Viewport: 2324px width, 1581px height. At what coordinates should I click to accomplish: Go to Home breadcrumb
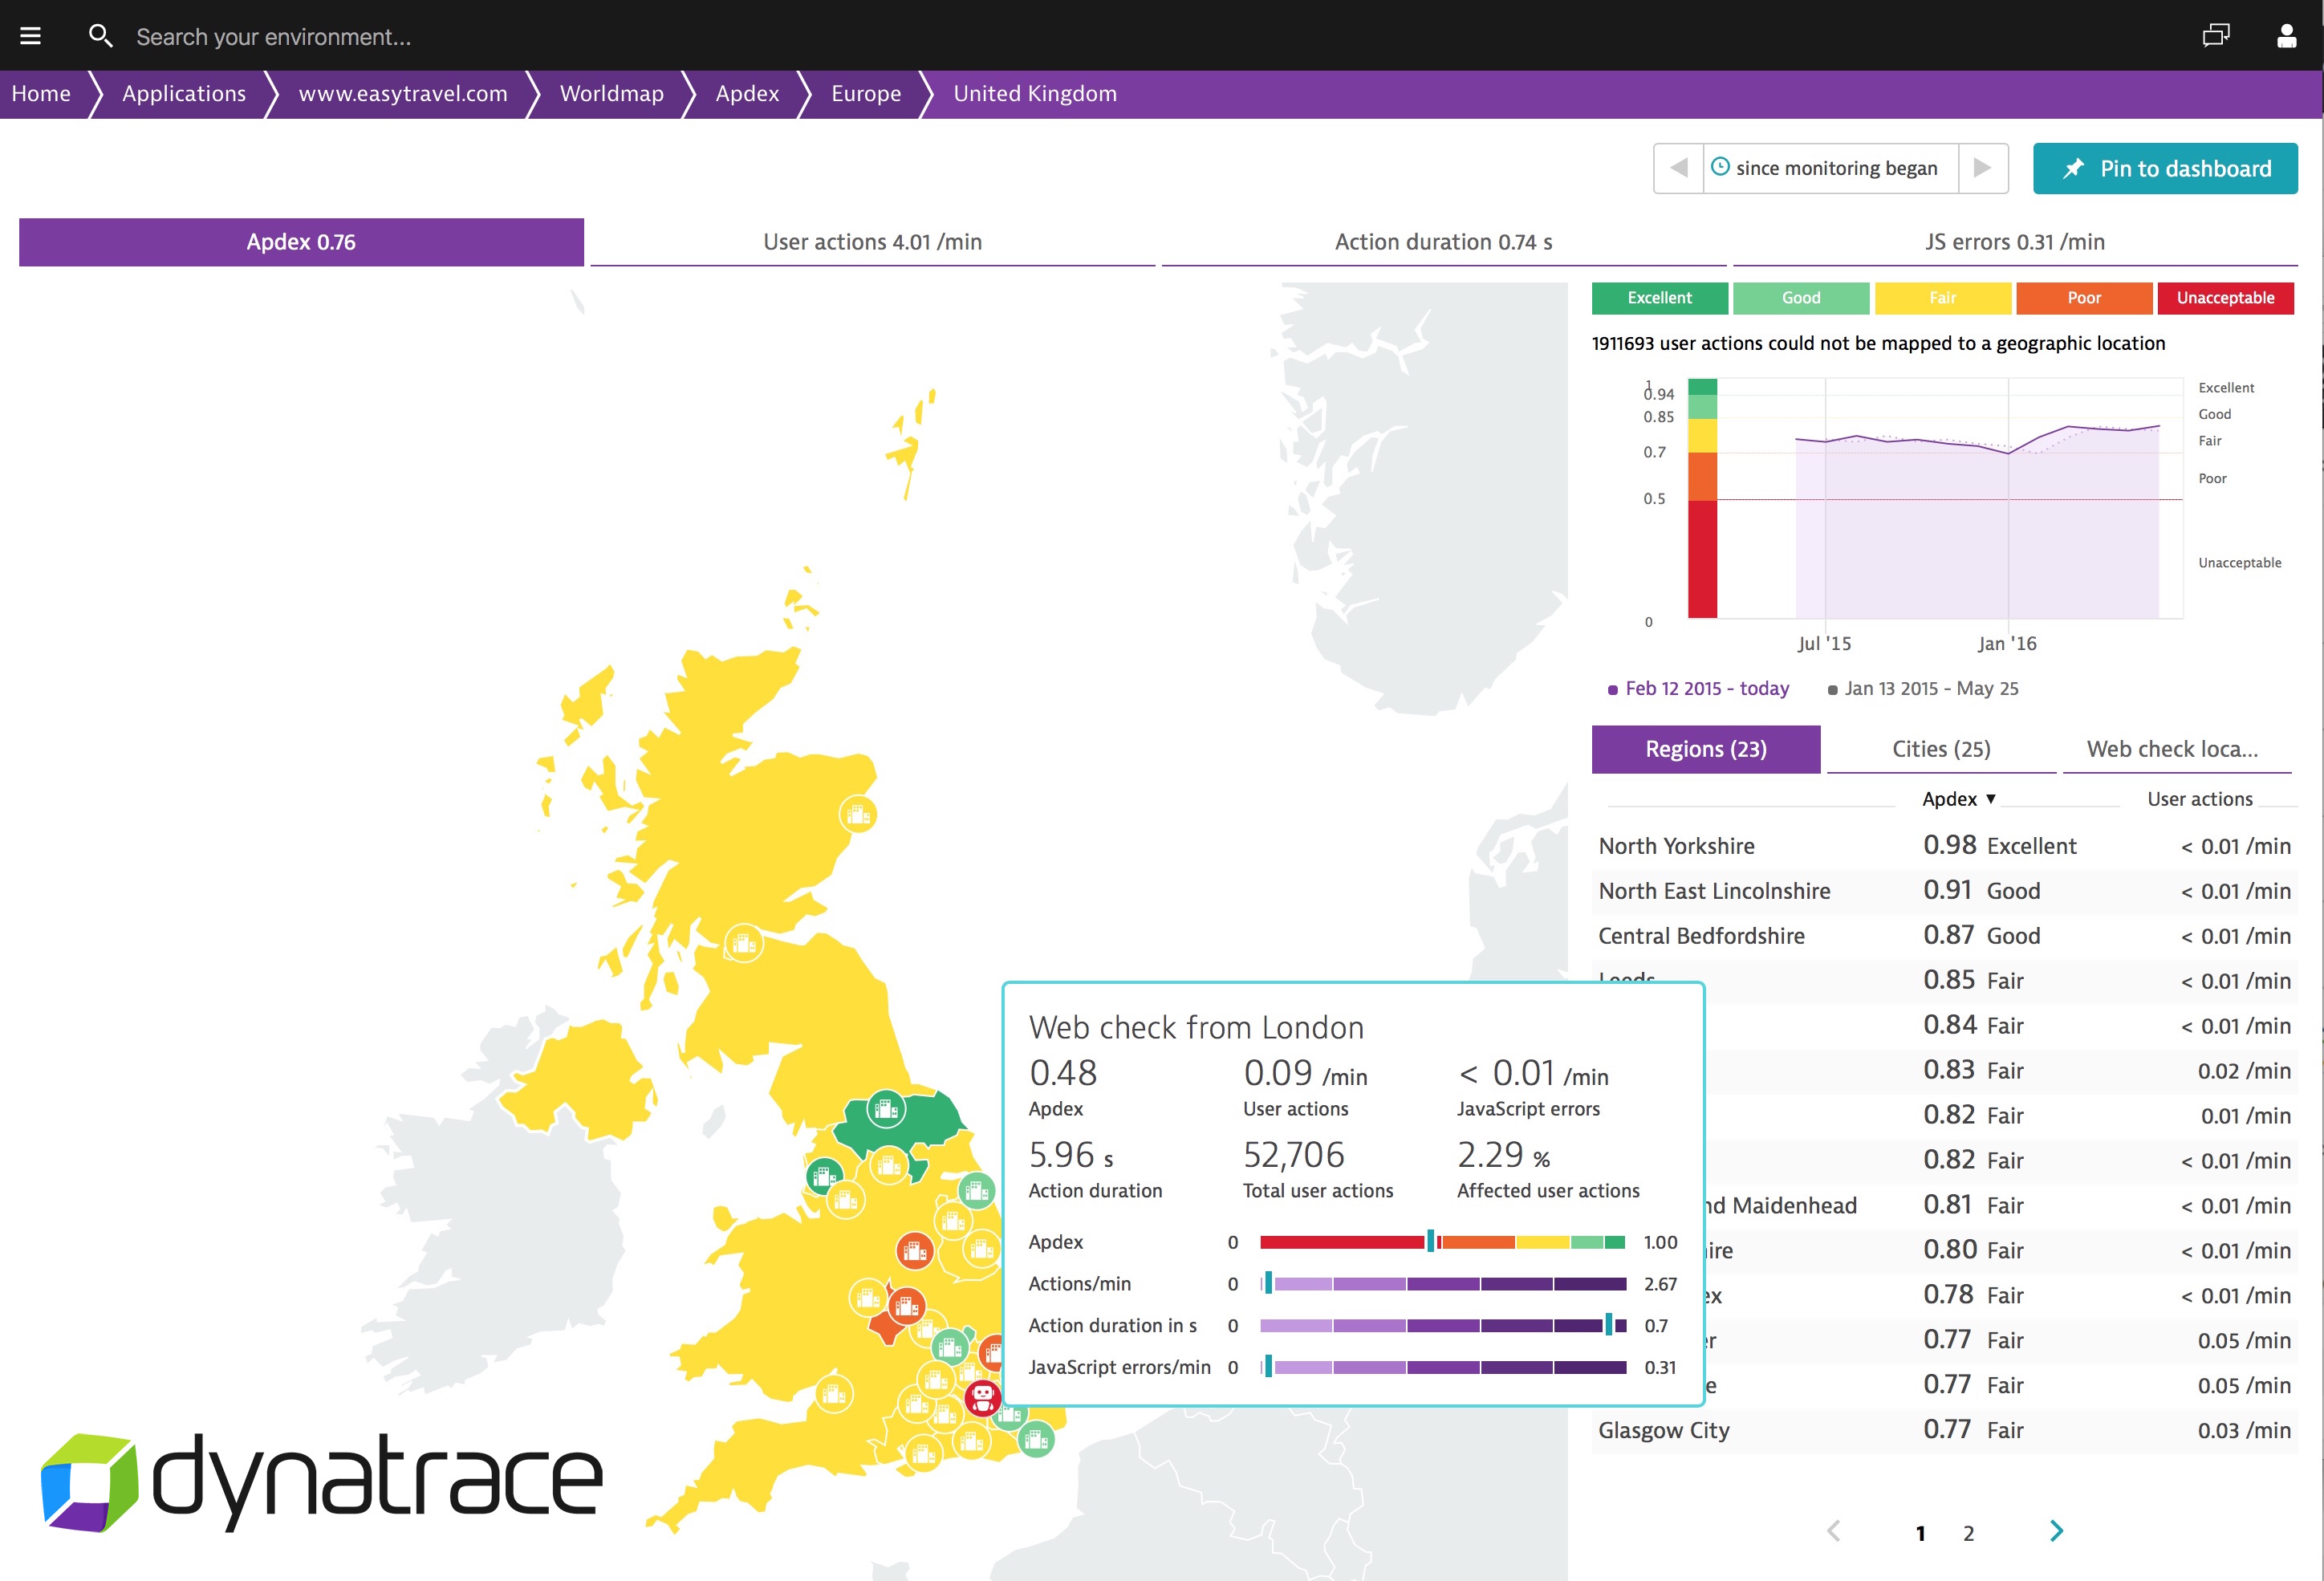coord(41,93)
